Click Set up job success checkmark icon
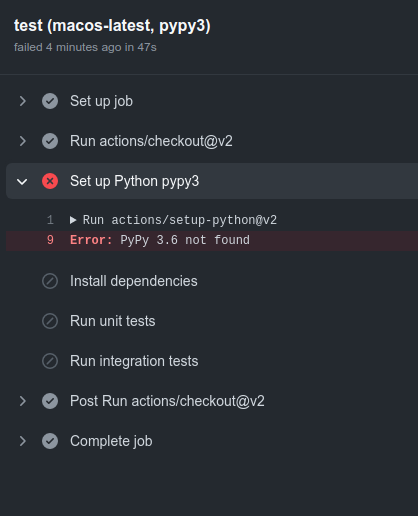This screenshot has height=516, width=418. (x=50, y=101)
